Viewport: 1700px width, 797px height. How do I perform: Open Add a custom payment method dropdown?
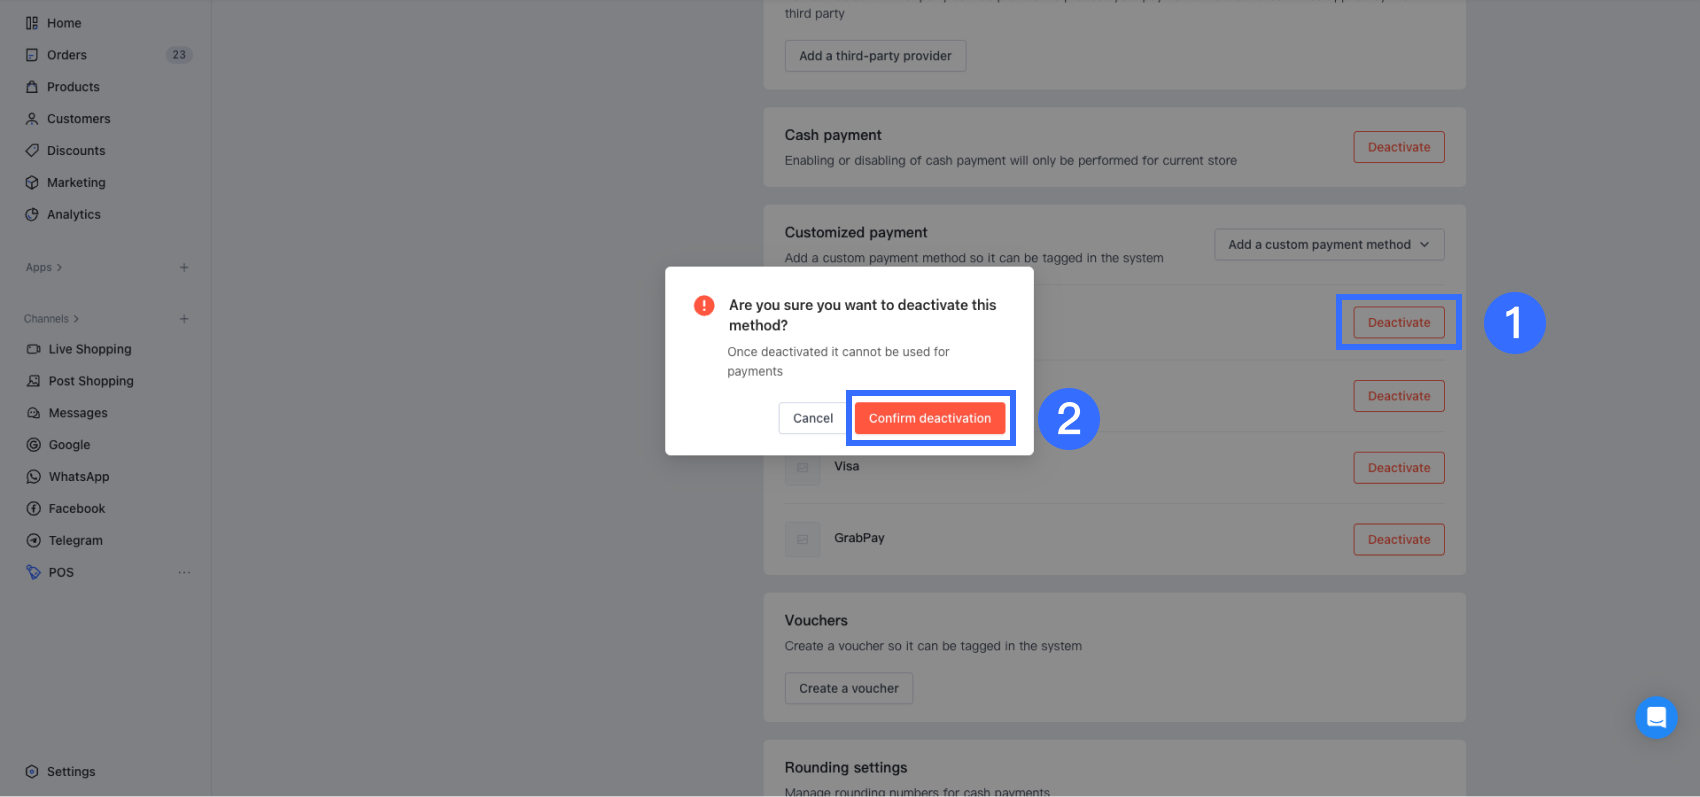tap(1329, 245)
